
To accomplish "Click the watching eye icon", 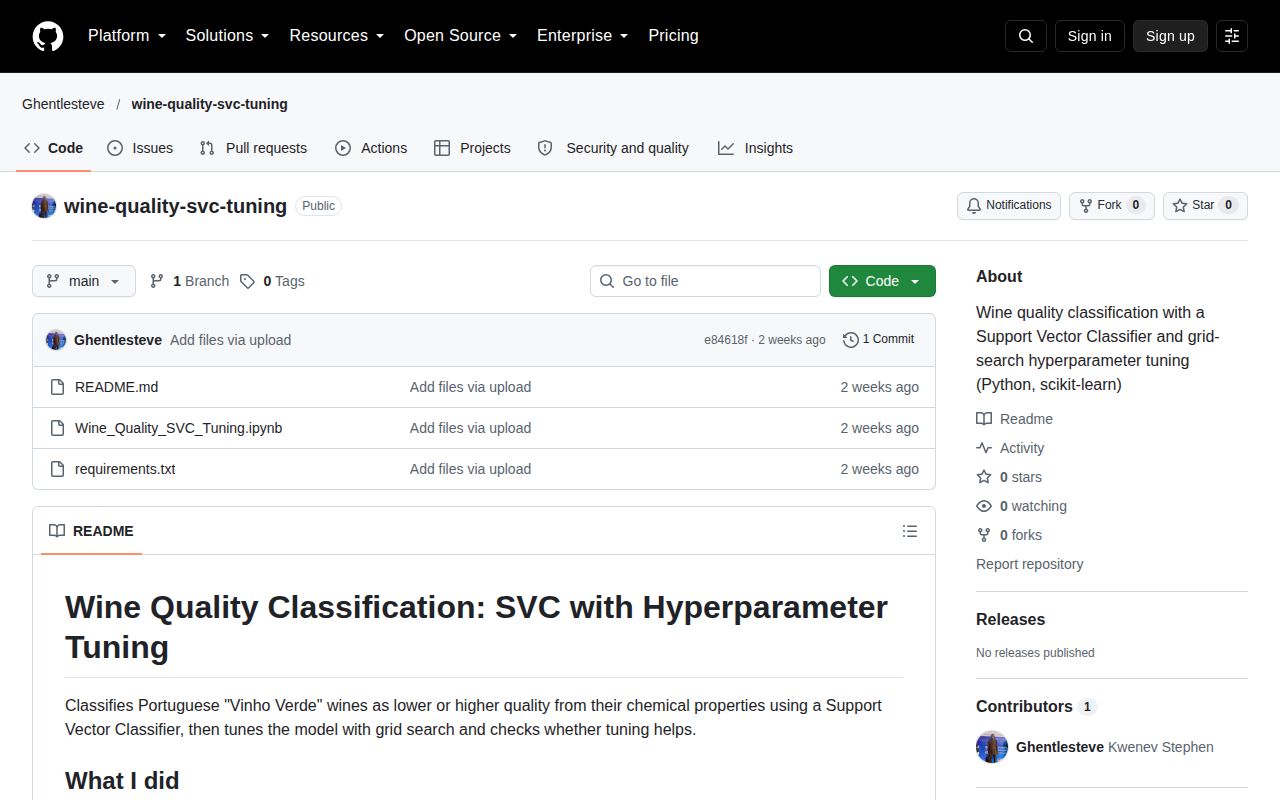I will point(984,506).
